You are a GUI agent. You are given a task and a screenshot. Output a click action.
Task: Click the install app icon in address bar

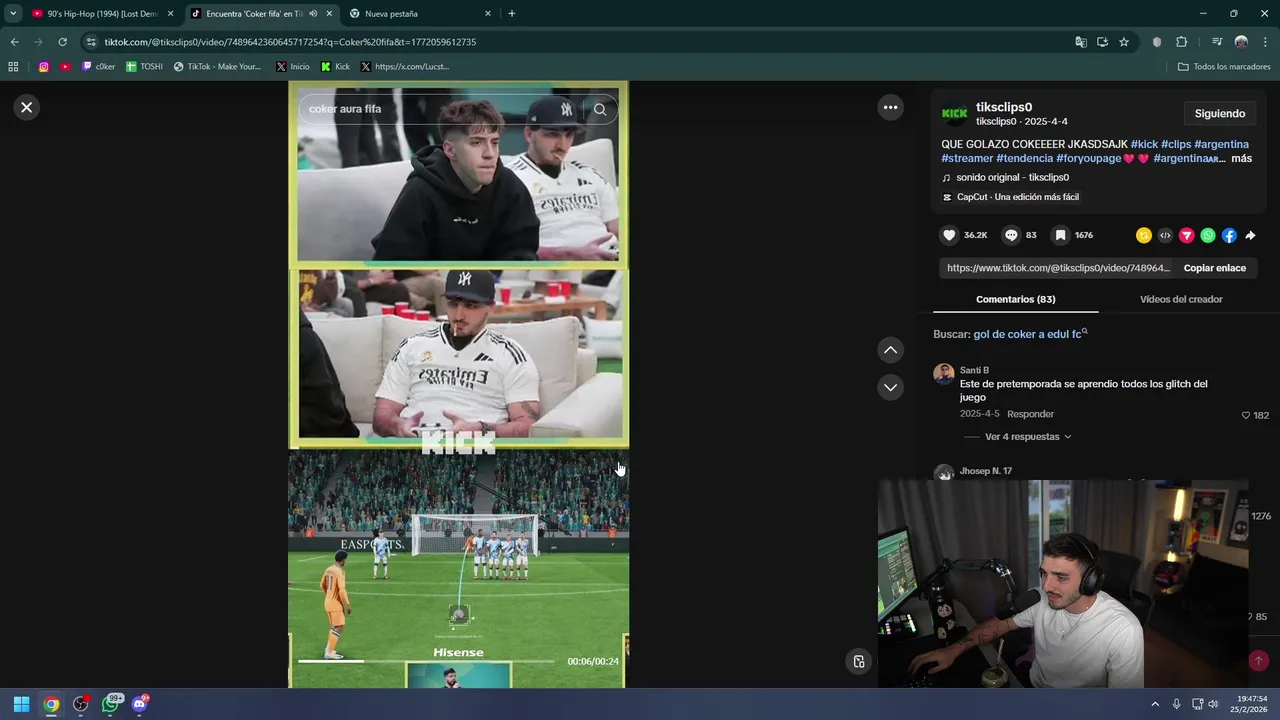tap(1102, 42)
